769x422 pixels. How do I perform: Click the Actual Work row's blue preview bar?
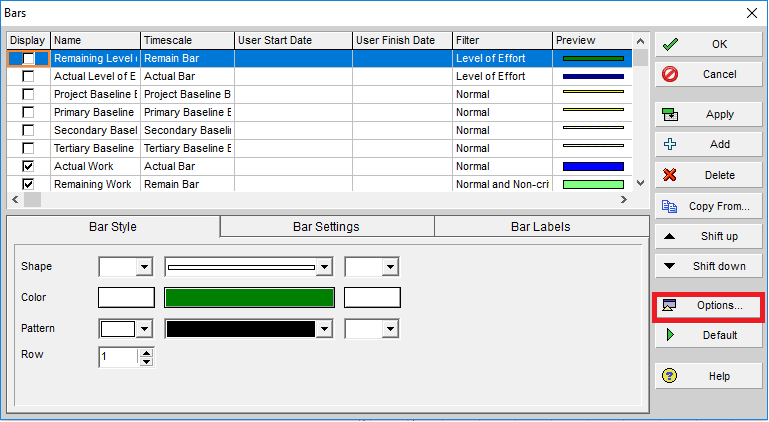[x=593, y=166]
